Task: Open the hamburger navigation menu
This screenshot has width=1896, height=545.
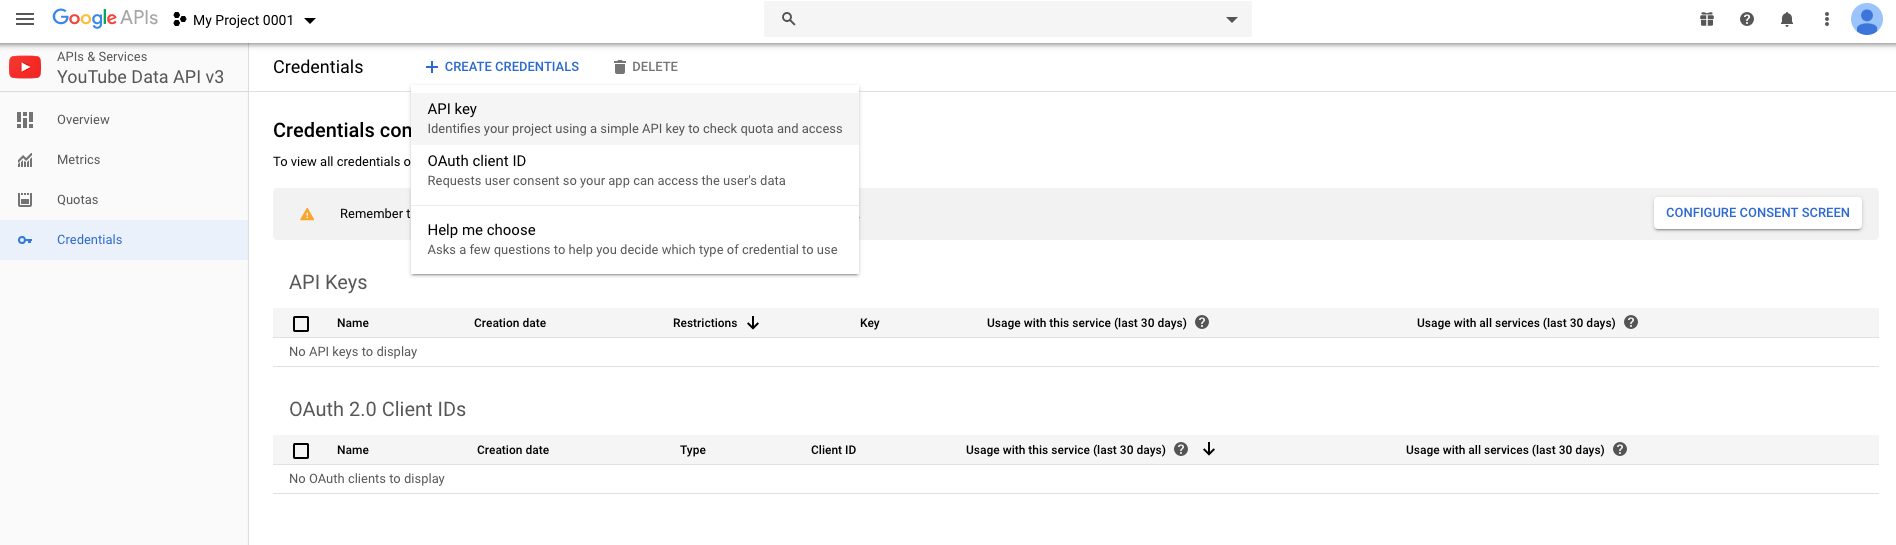Action: pos(25,19)
